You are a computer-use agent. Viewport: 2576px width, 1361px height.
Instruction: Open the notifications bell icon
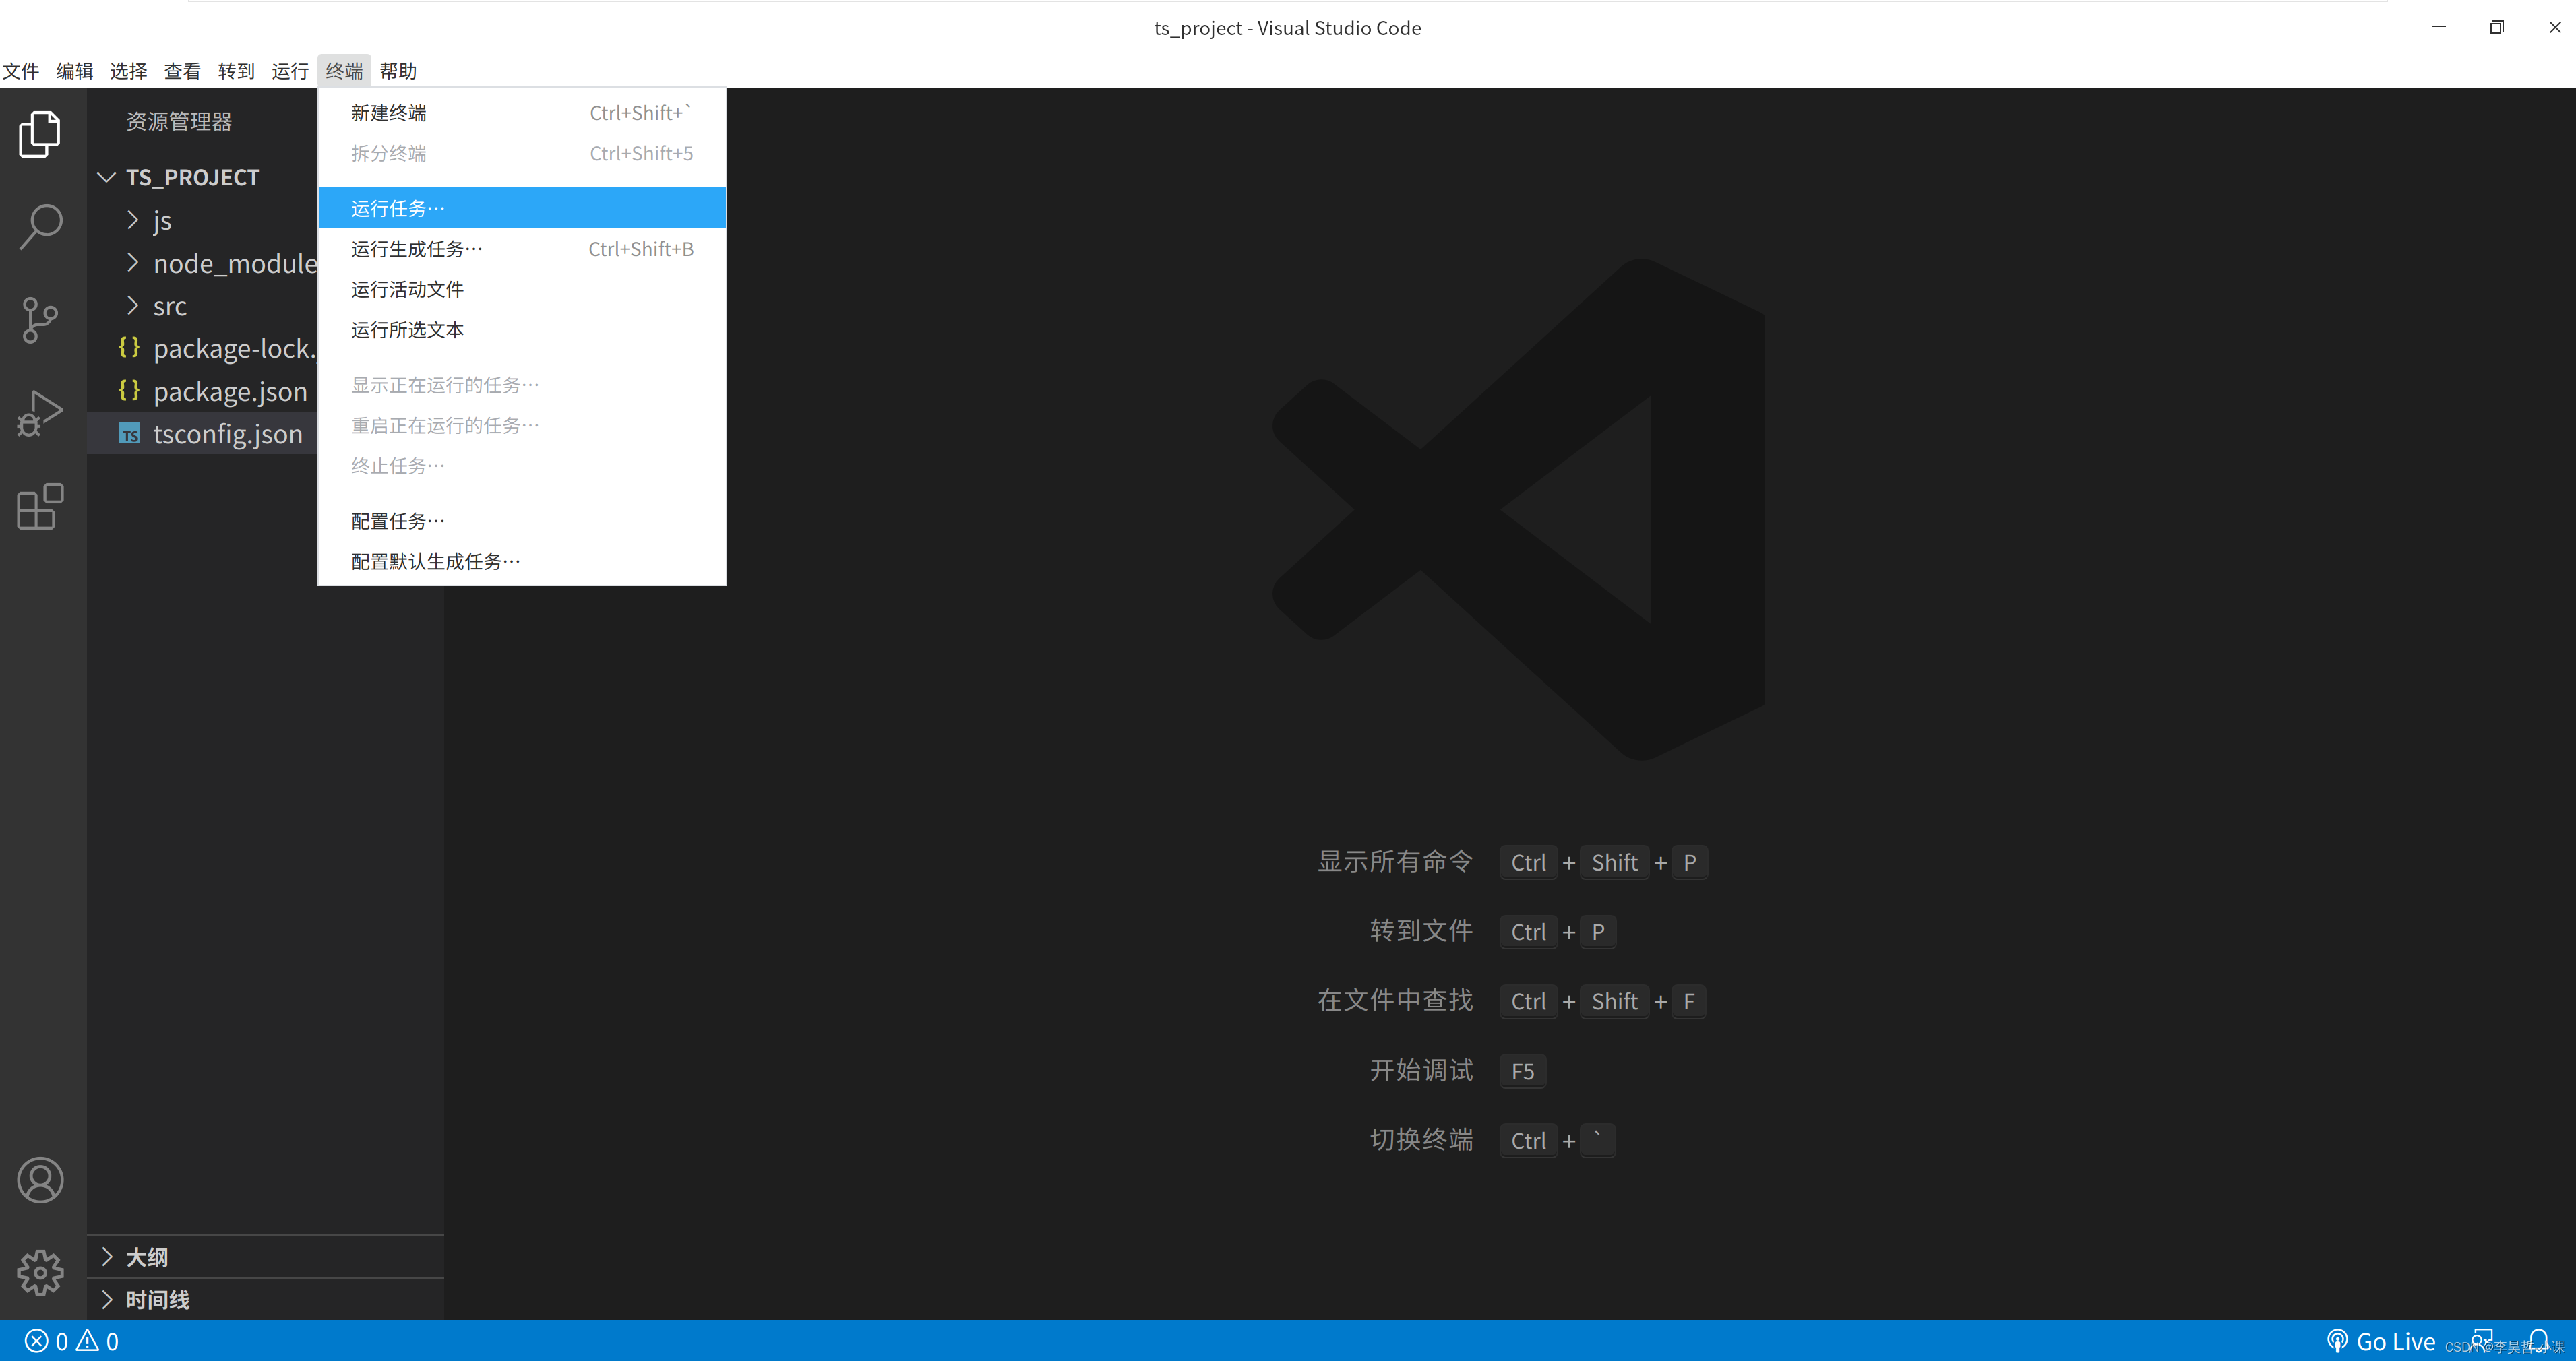(2539, 1341)
